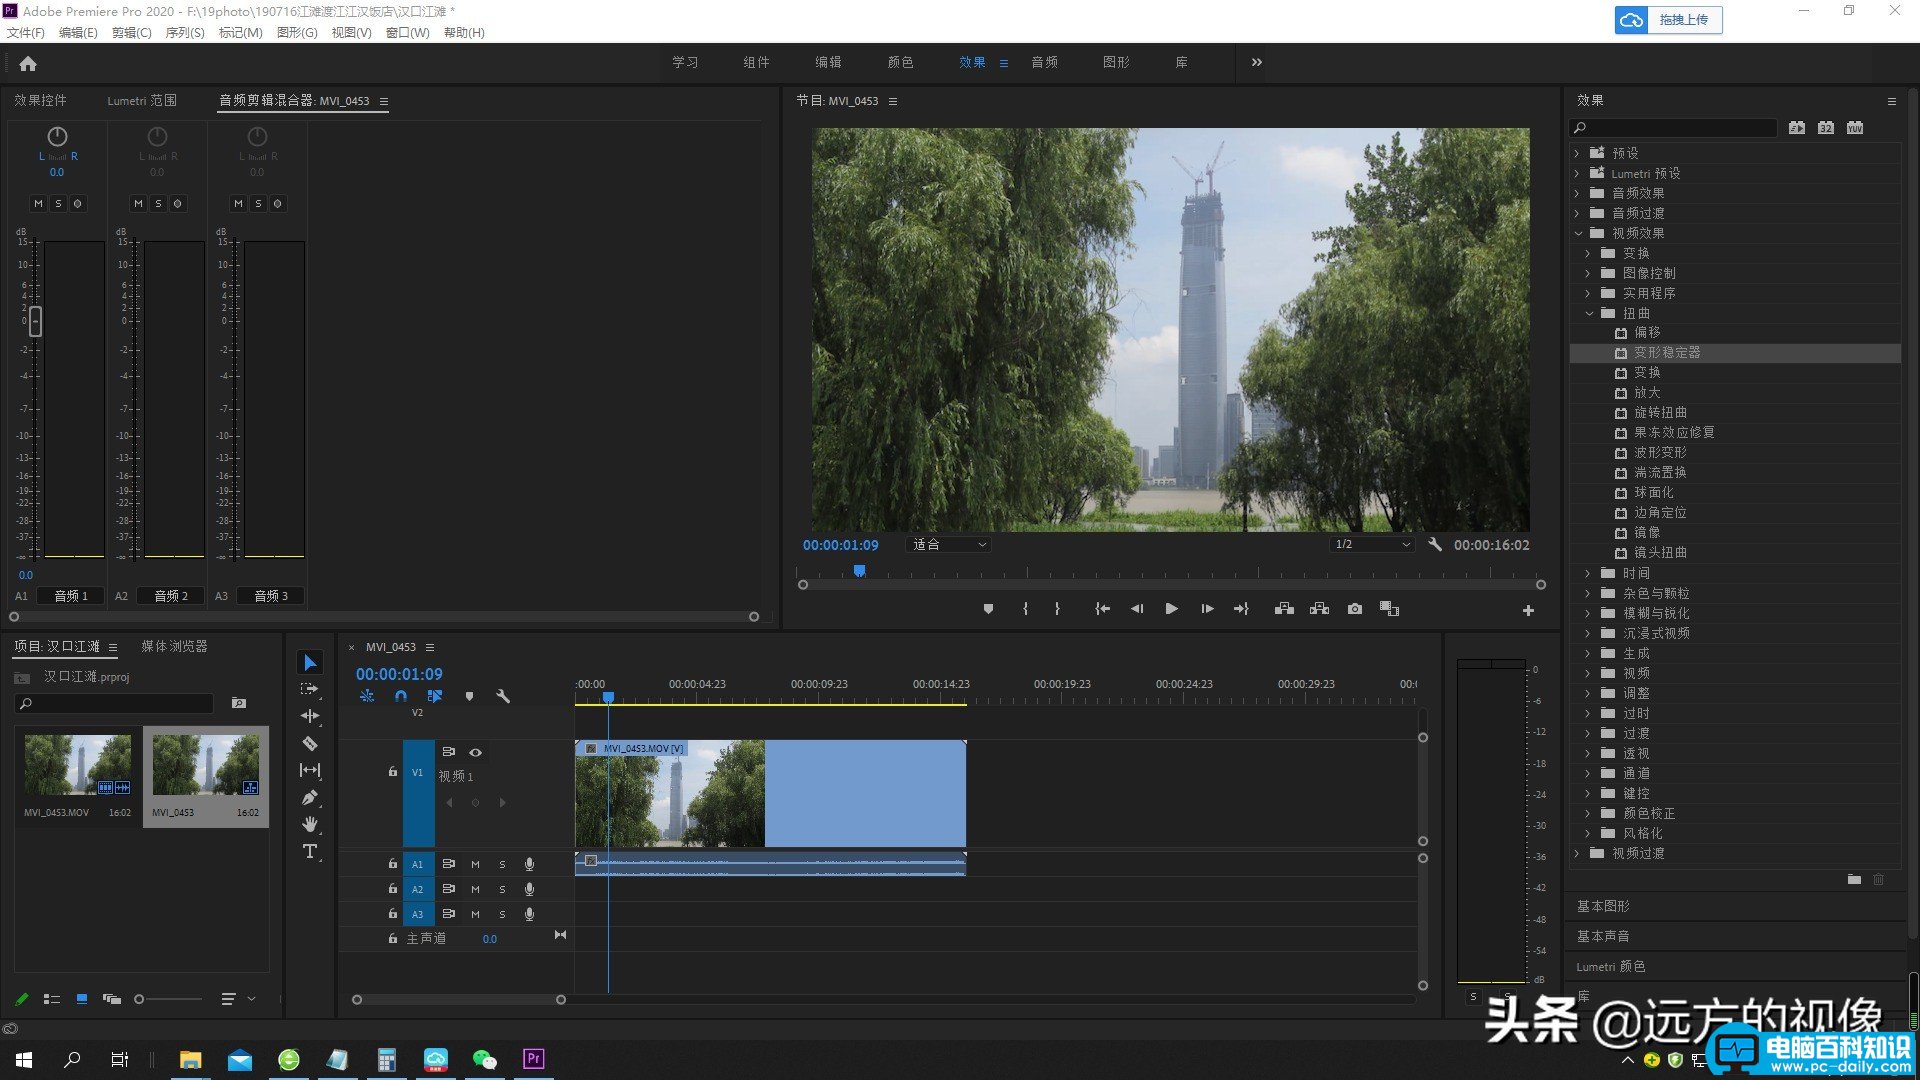
Task: Add marker in Program Monitor
Action: 988,609
